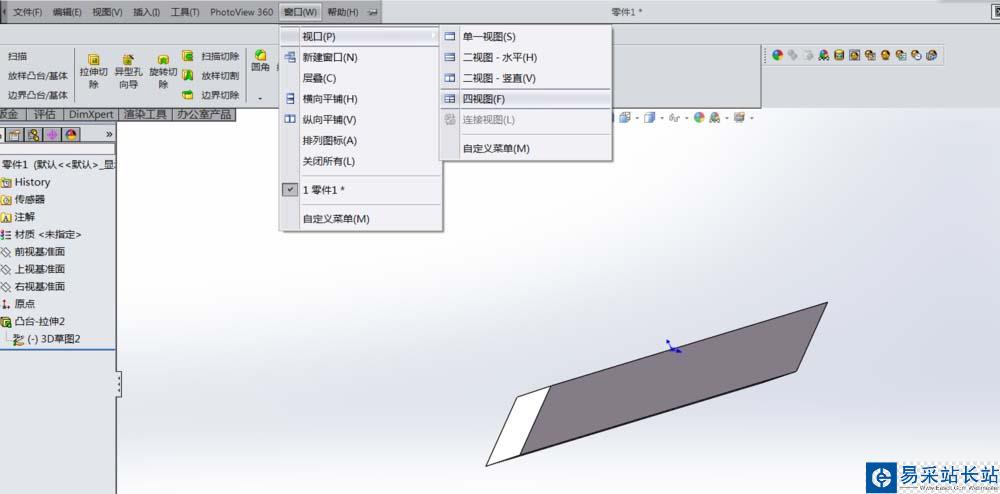The width and height of the screenshot is (1000, 494).
Task: Choose 层叠(C) cascade windows
Action: click(361, 78)
